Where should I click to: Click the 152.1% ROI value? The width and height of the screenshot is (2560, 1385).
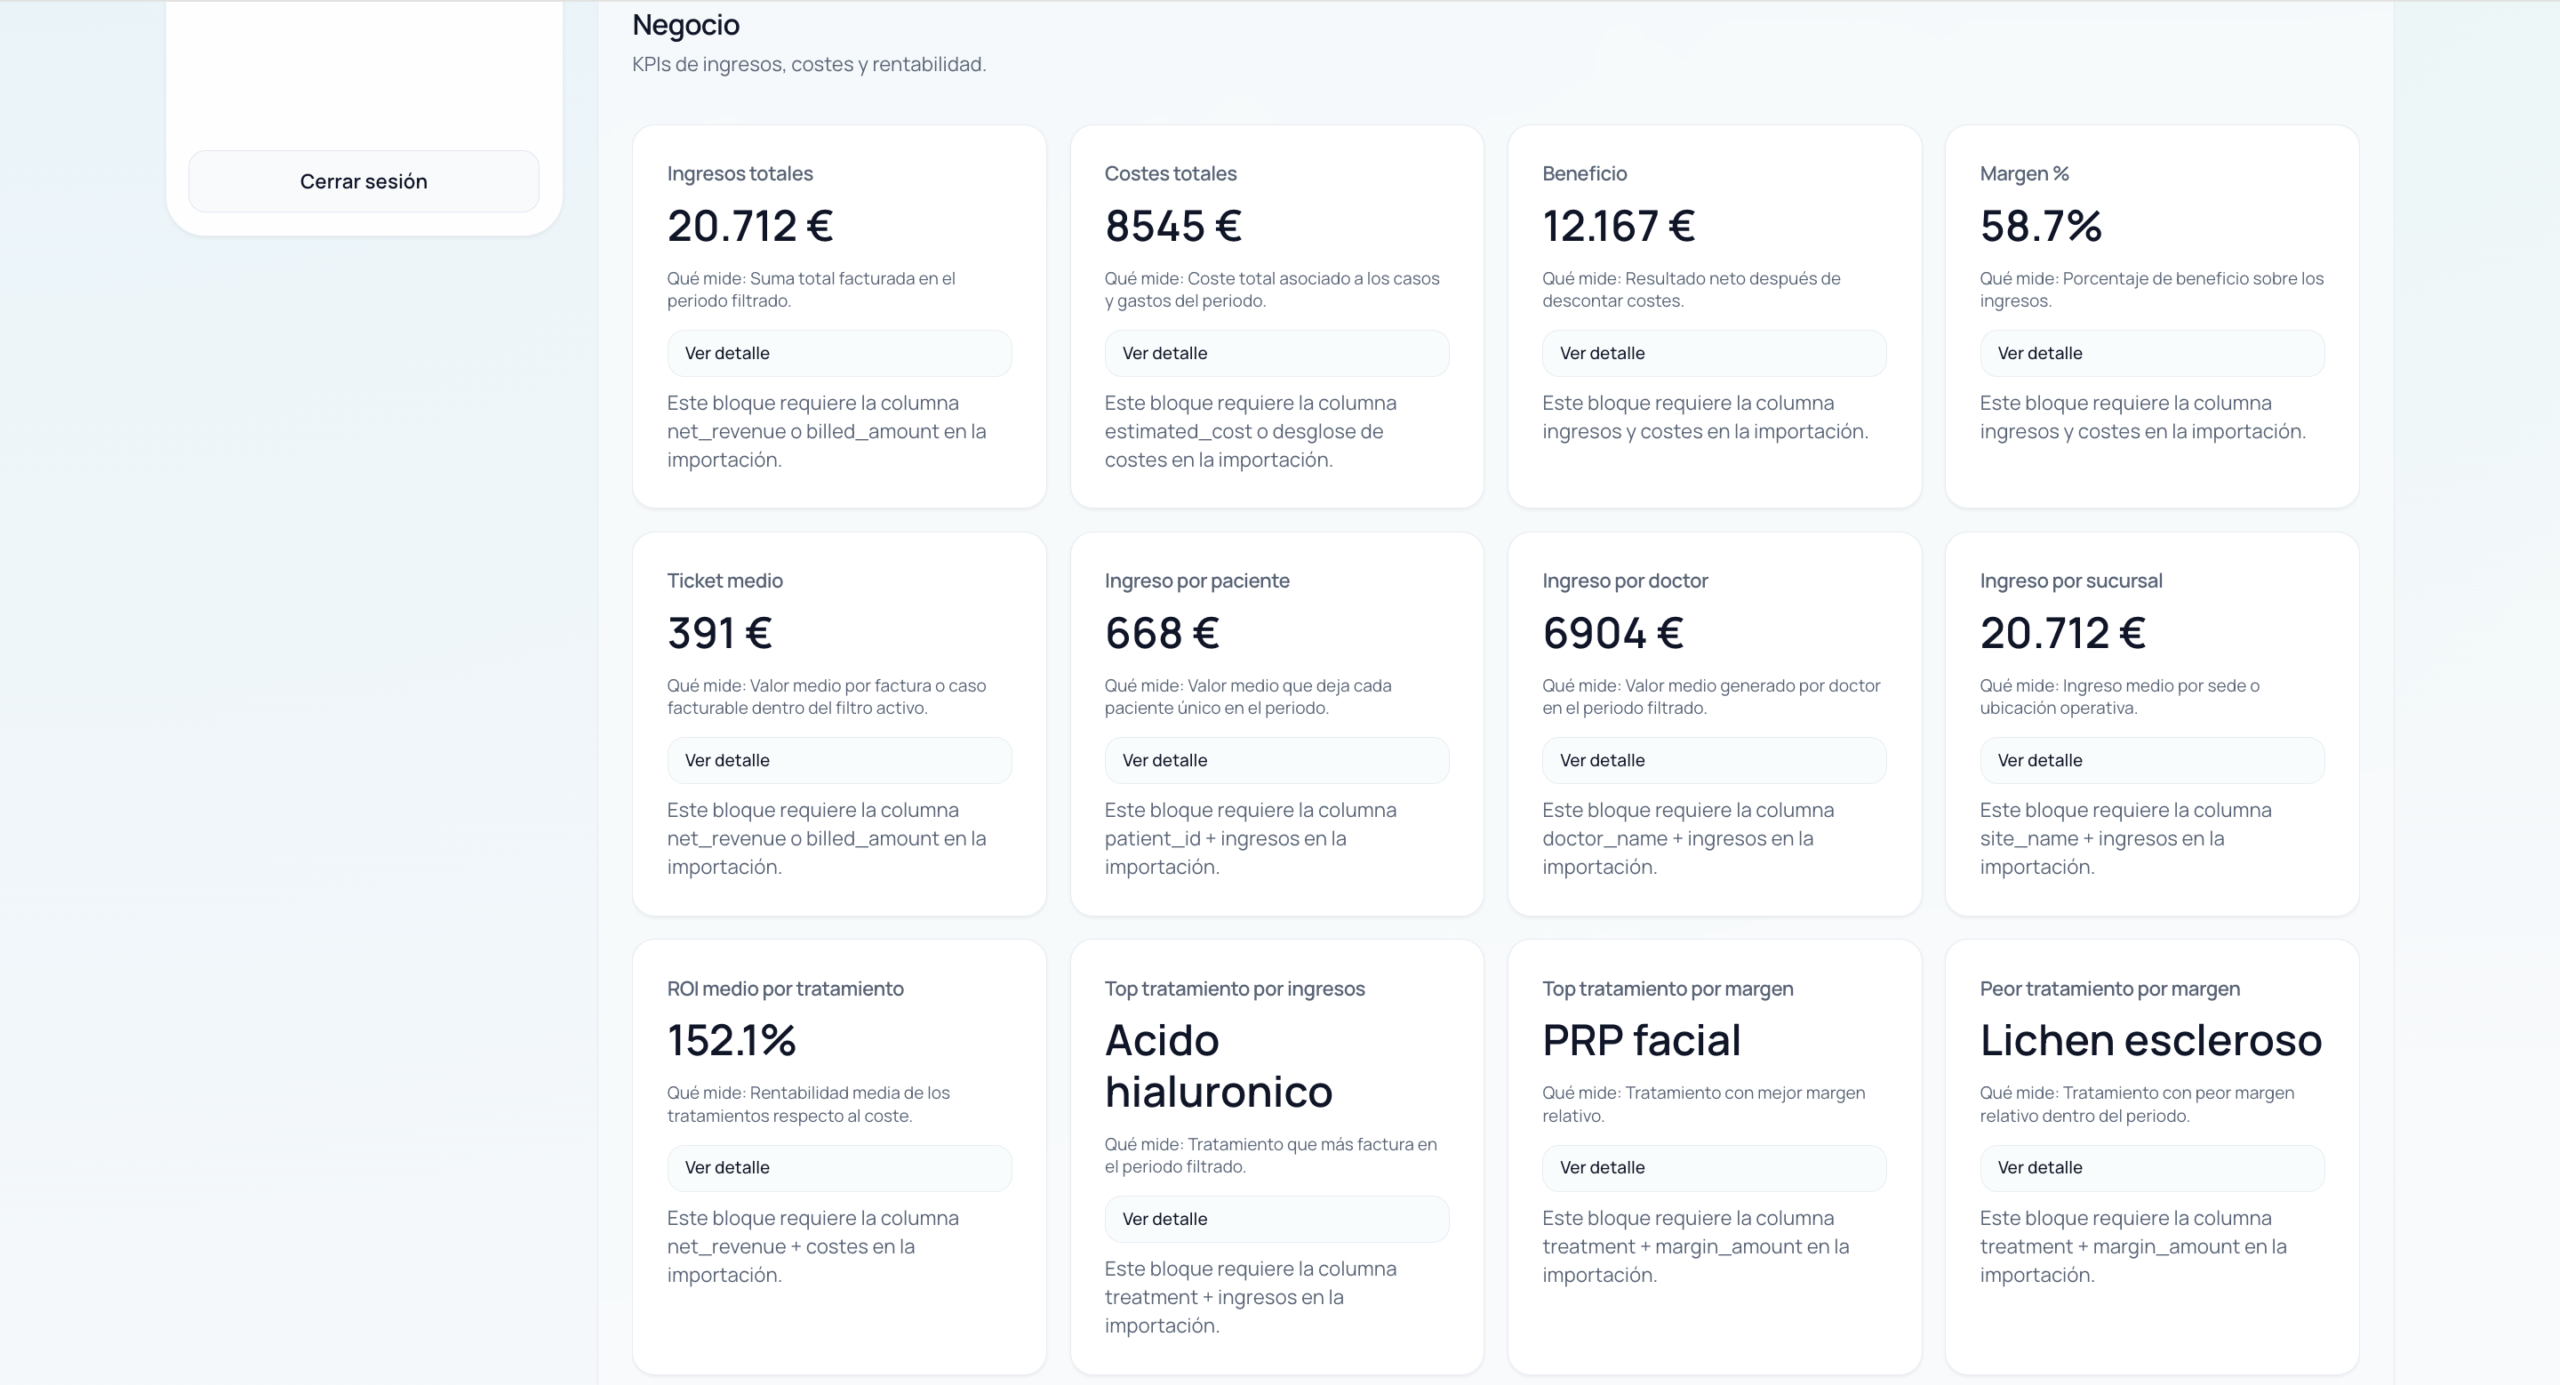coord(732,1041)
